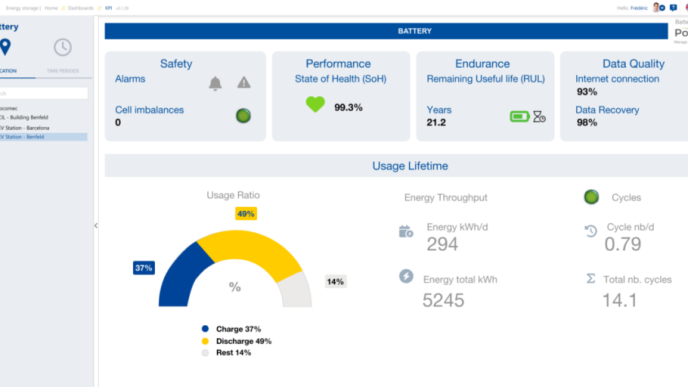
Task: Toggle Discharge 49% legend entry
Action: tap(236, 341)
